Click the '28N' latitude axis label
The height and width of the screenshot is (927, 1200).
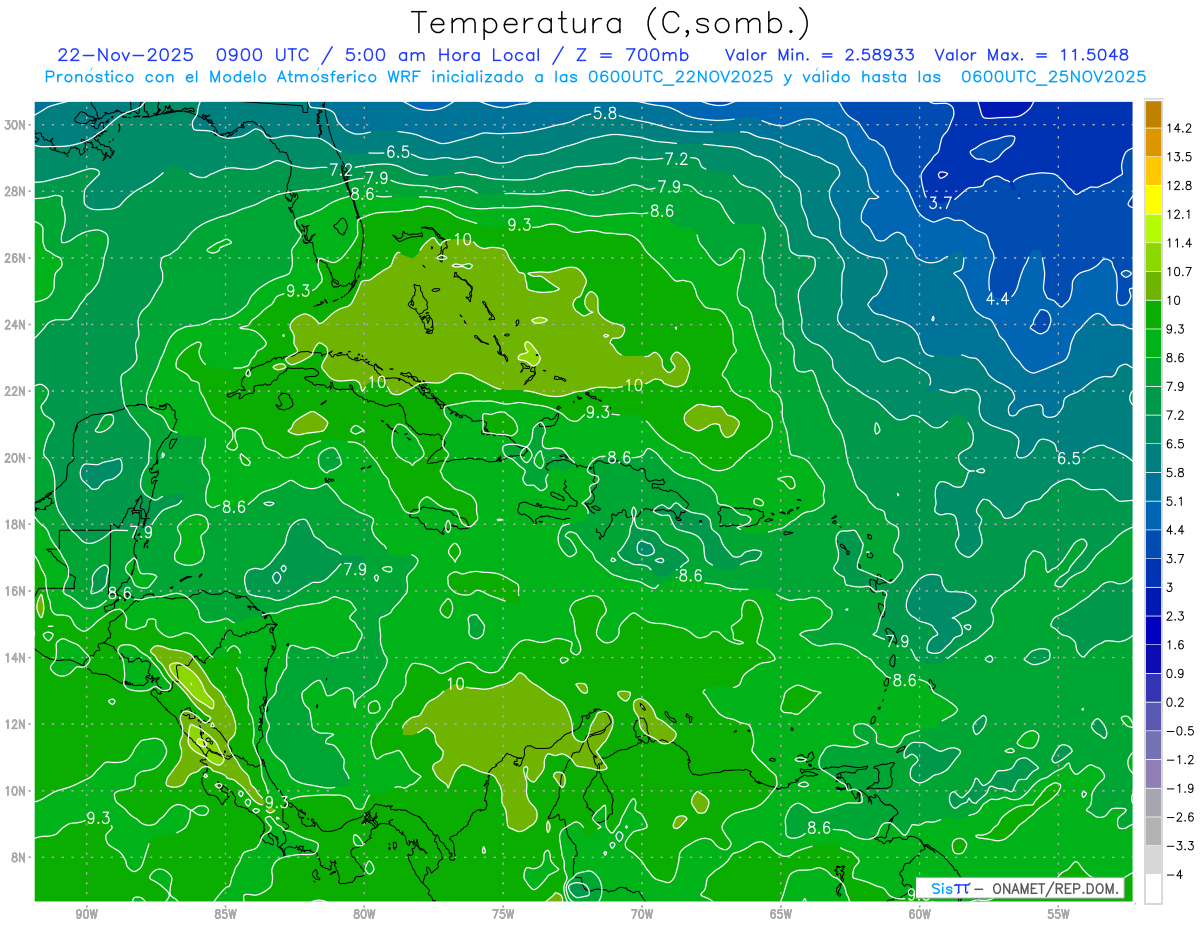tap(15, 191)
